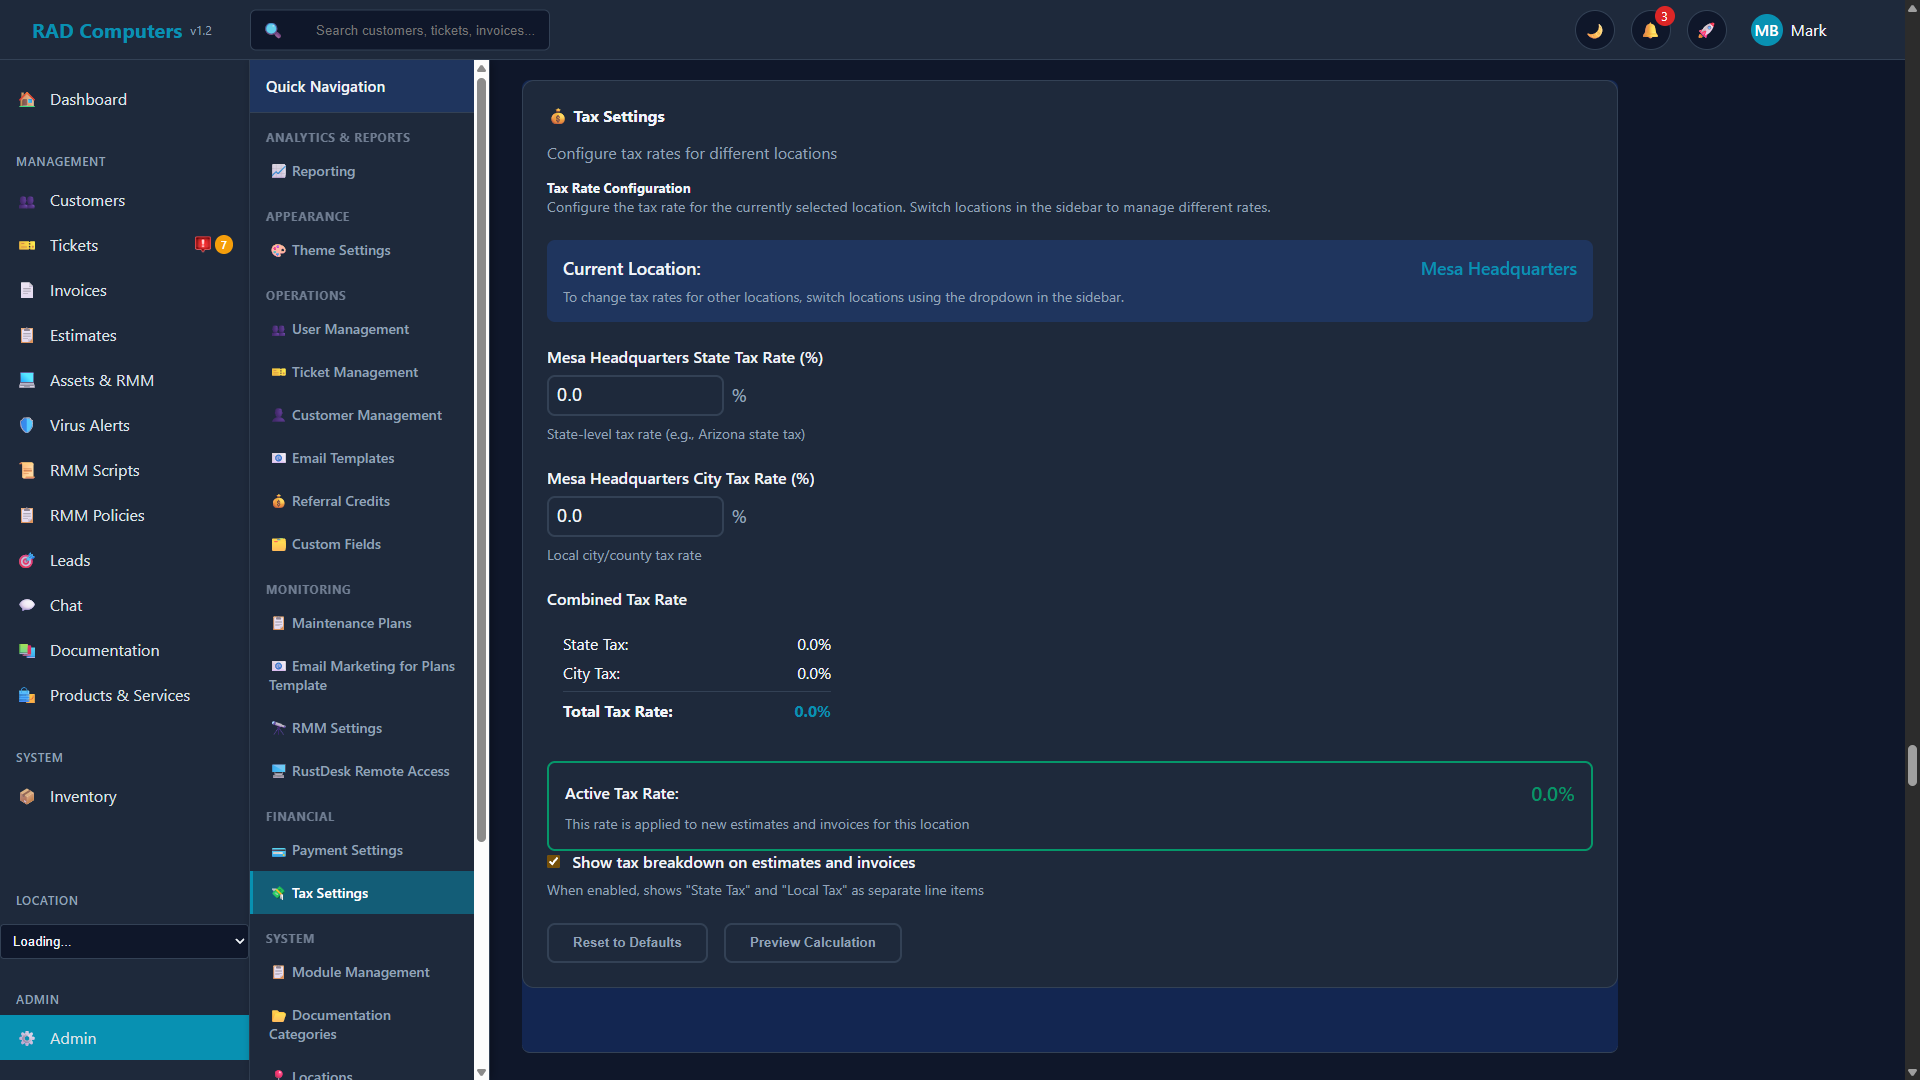Click the Preview Calculation button
The image size is (1920, 1080).
click(812, 942)
